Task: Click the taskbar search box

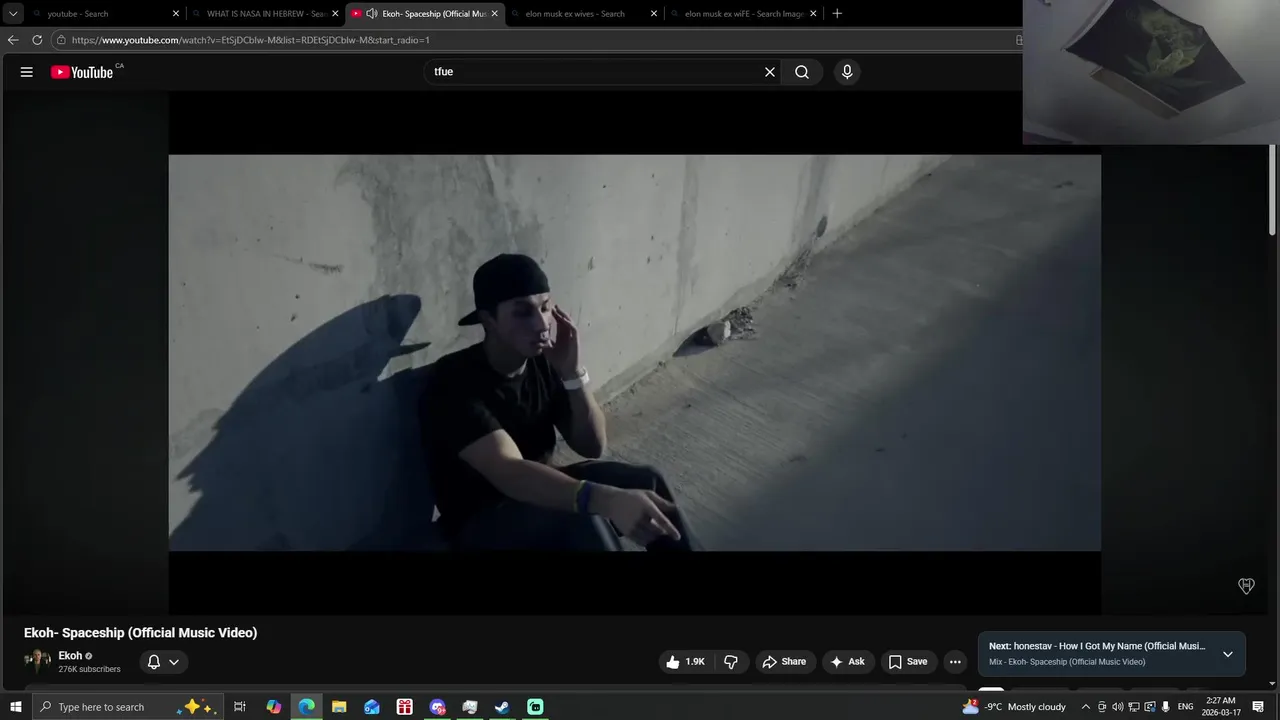Action: (127, 707)
